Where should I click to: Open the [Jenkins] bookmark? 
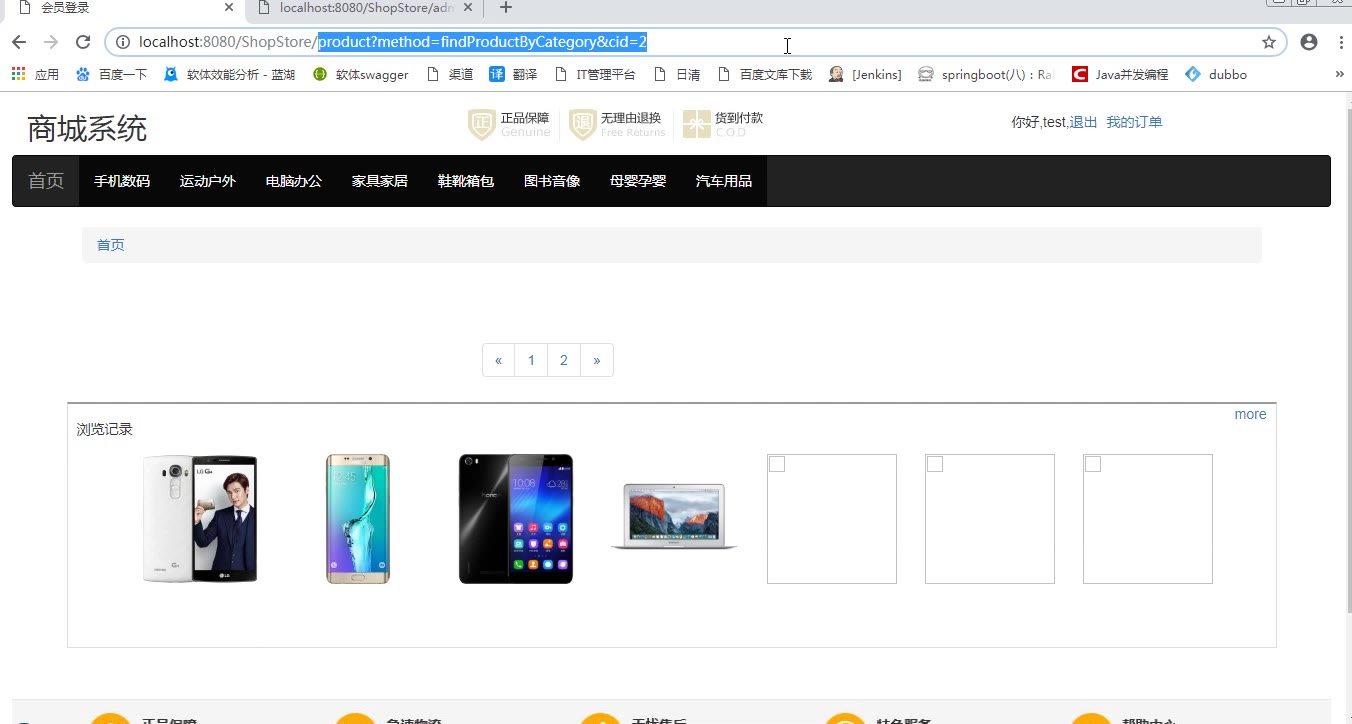[x=865, y=74]
